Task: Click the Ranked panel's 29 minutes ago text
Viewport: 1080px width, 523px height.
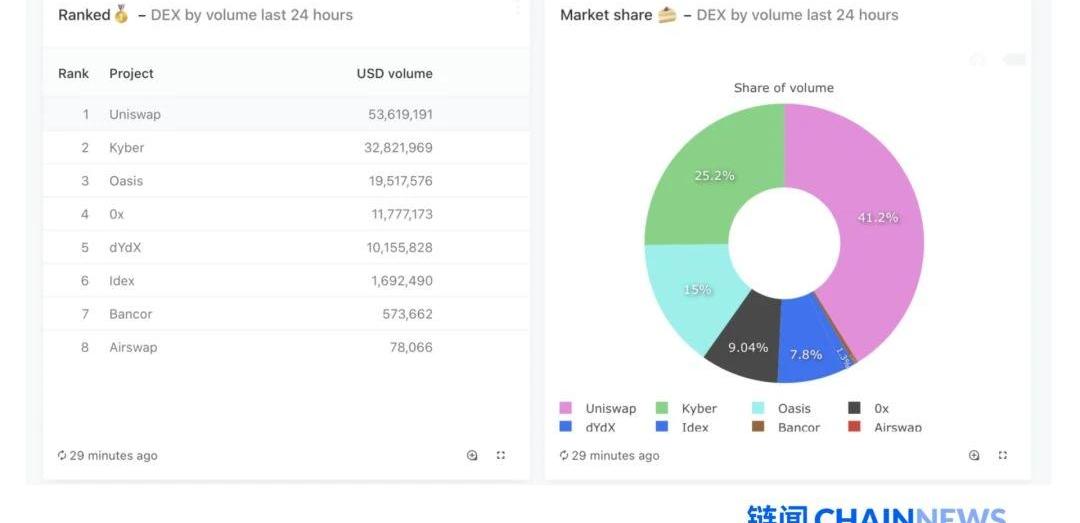Action: pyautogui.click(x=114, y=455)
